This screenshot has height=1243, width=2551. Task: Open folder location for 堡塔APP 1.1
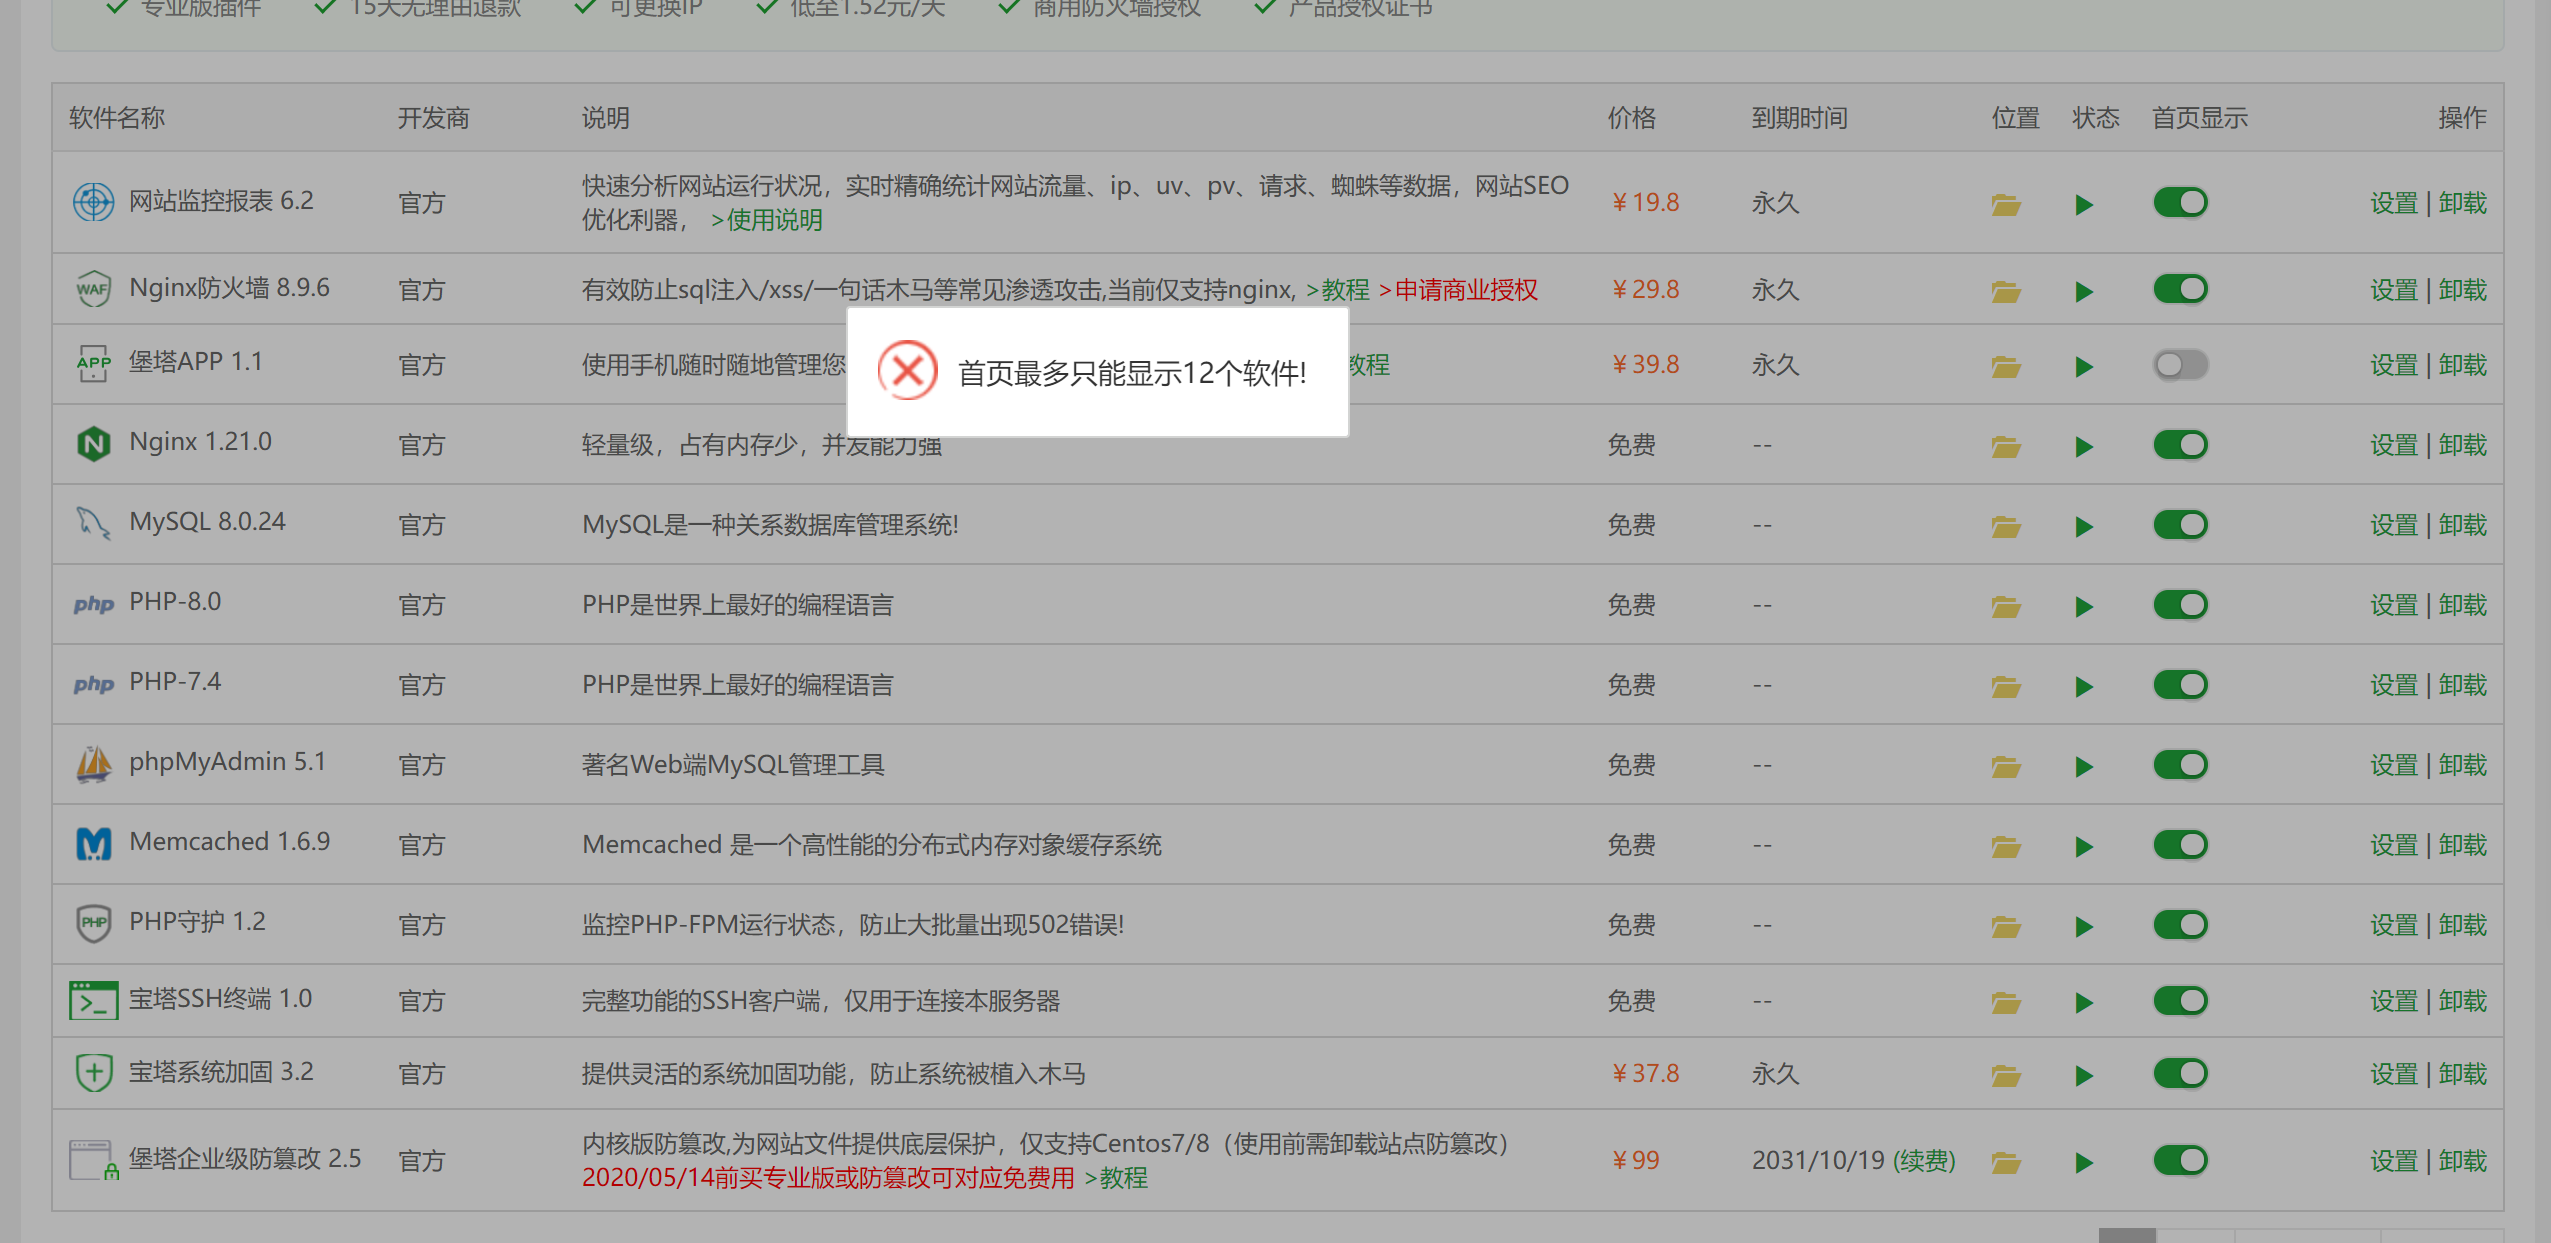(x=2006, y=367)
